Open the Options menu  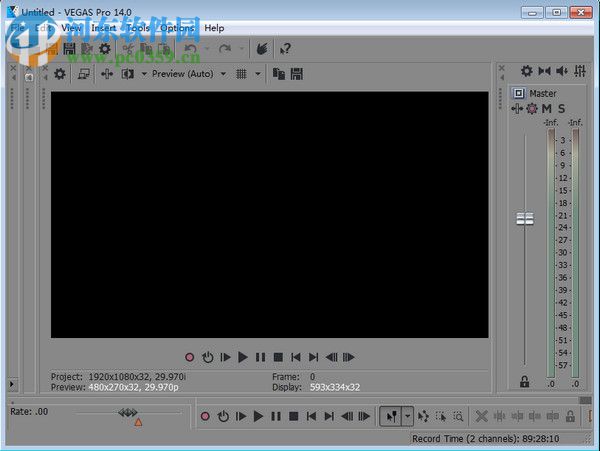177,28
